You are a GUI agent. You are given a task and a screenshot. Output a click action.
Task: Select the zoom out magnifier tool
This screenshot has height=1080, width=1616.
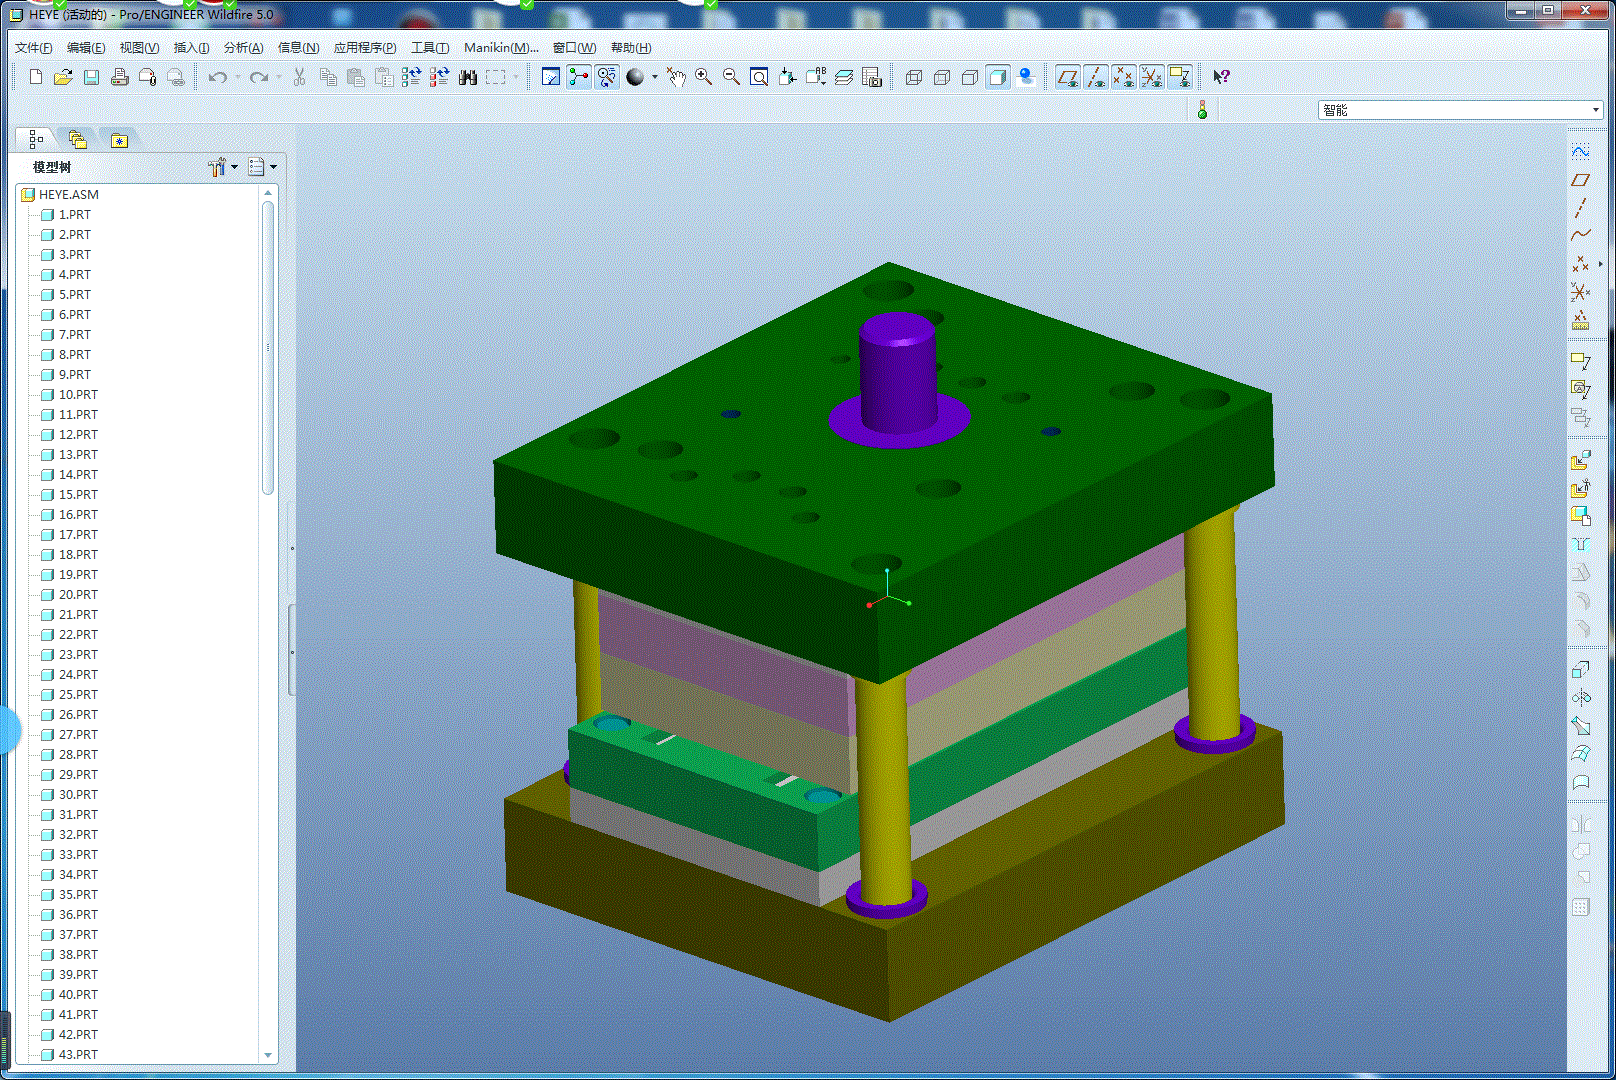(731, 77)
